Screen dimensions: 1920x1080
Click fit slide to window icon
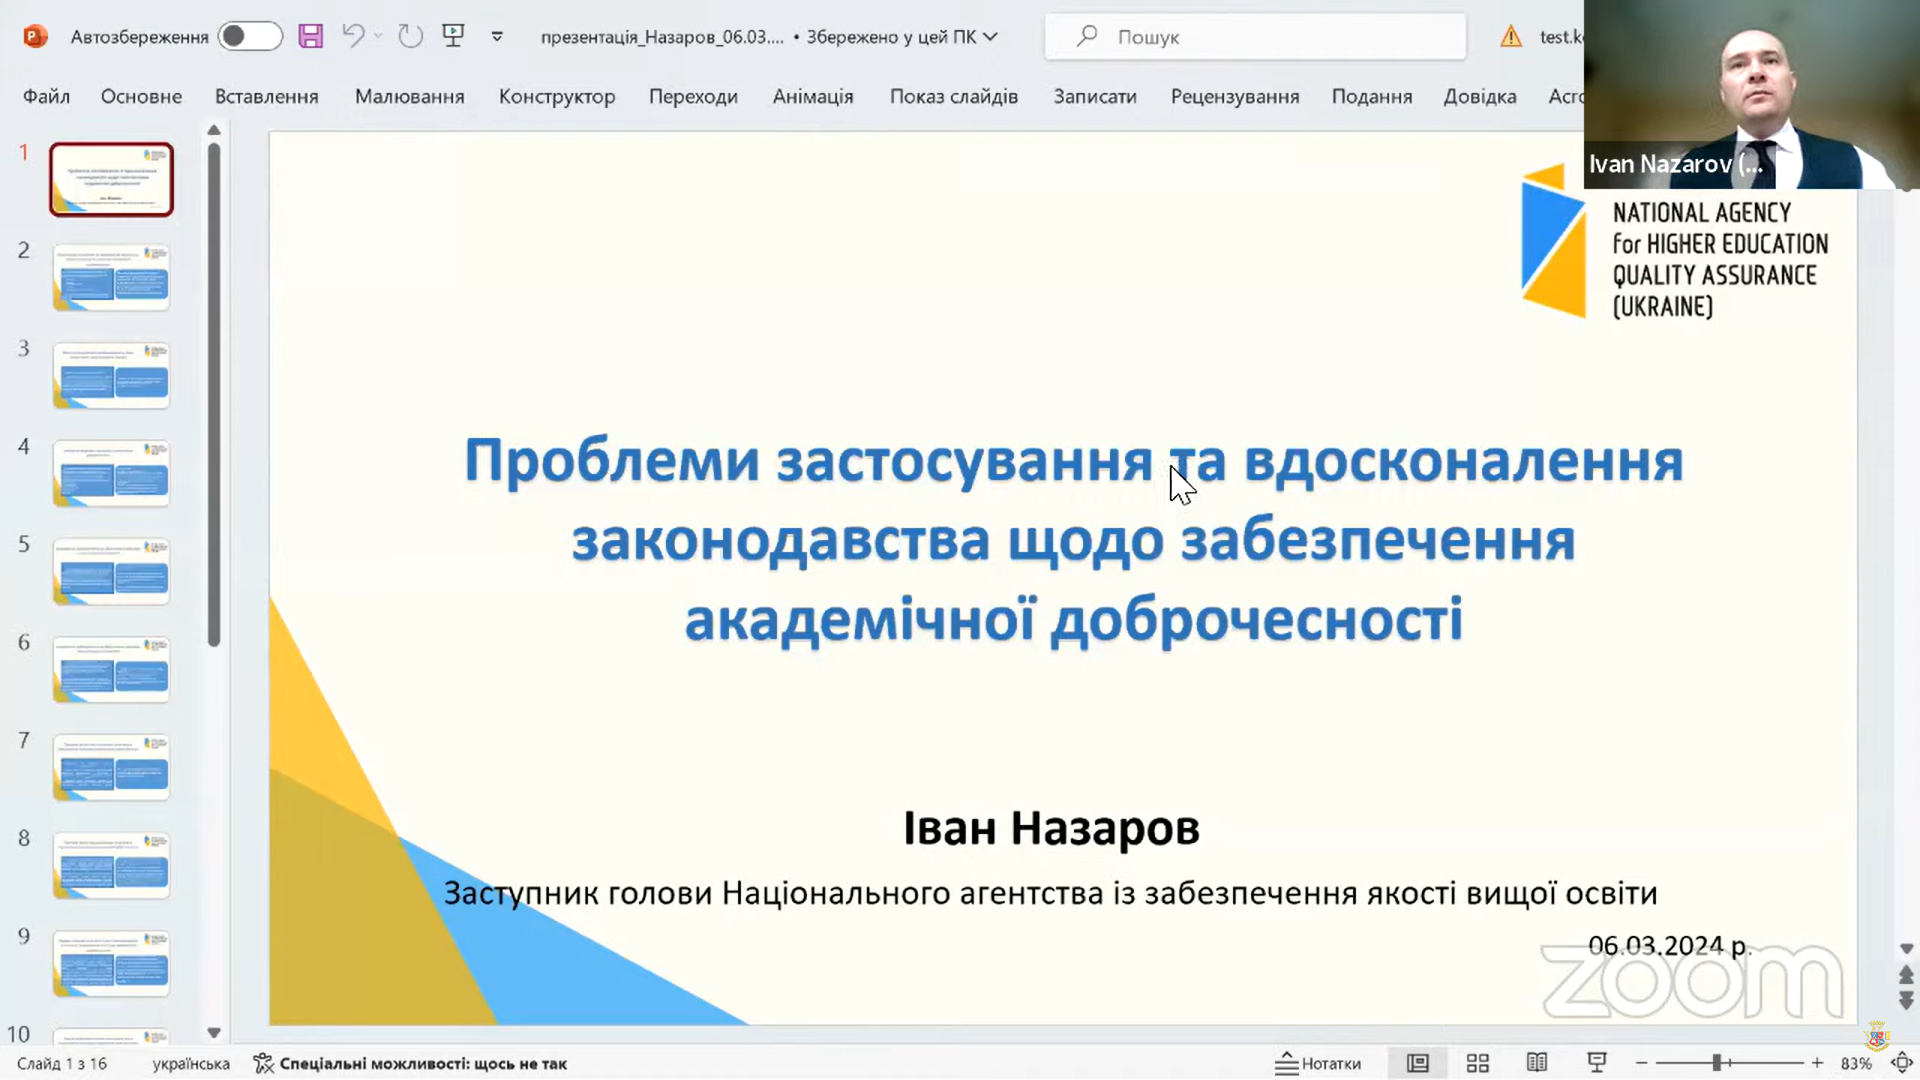pyautogui.click(x=1901, y=1063)
